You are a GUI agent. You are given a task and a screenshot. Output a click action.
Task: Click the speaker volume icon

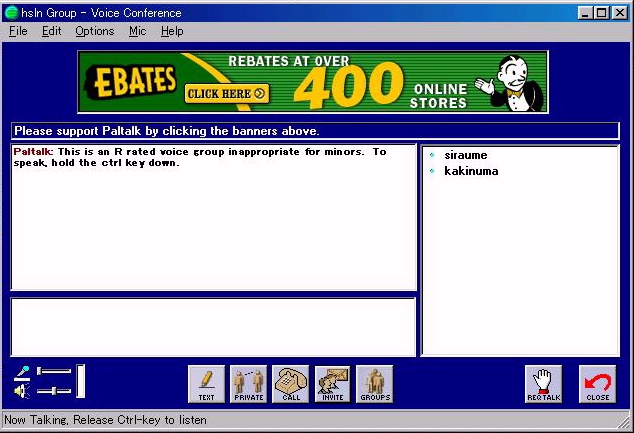click(x=22, y=391)
